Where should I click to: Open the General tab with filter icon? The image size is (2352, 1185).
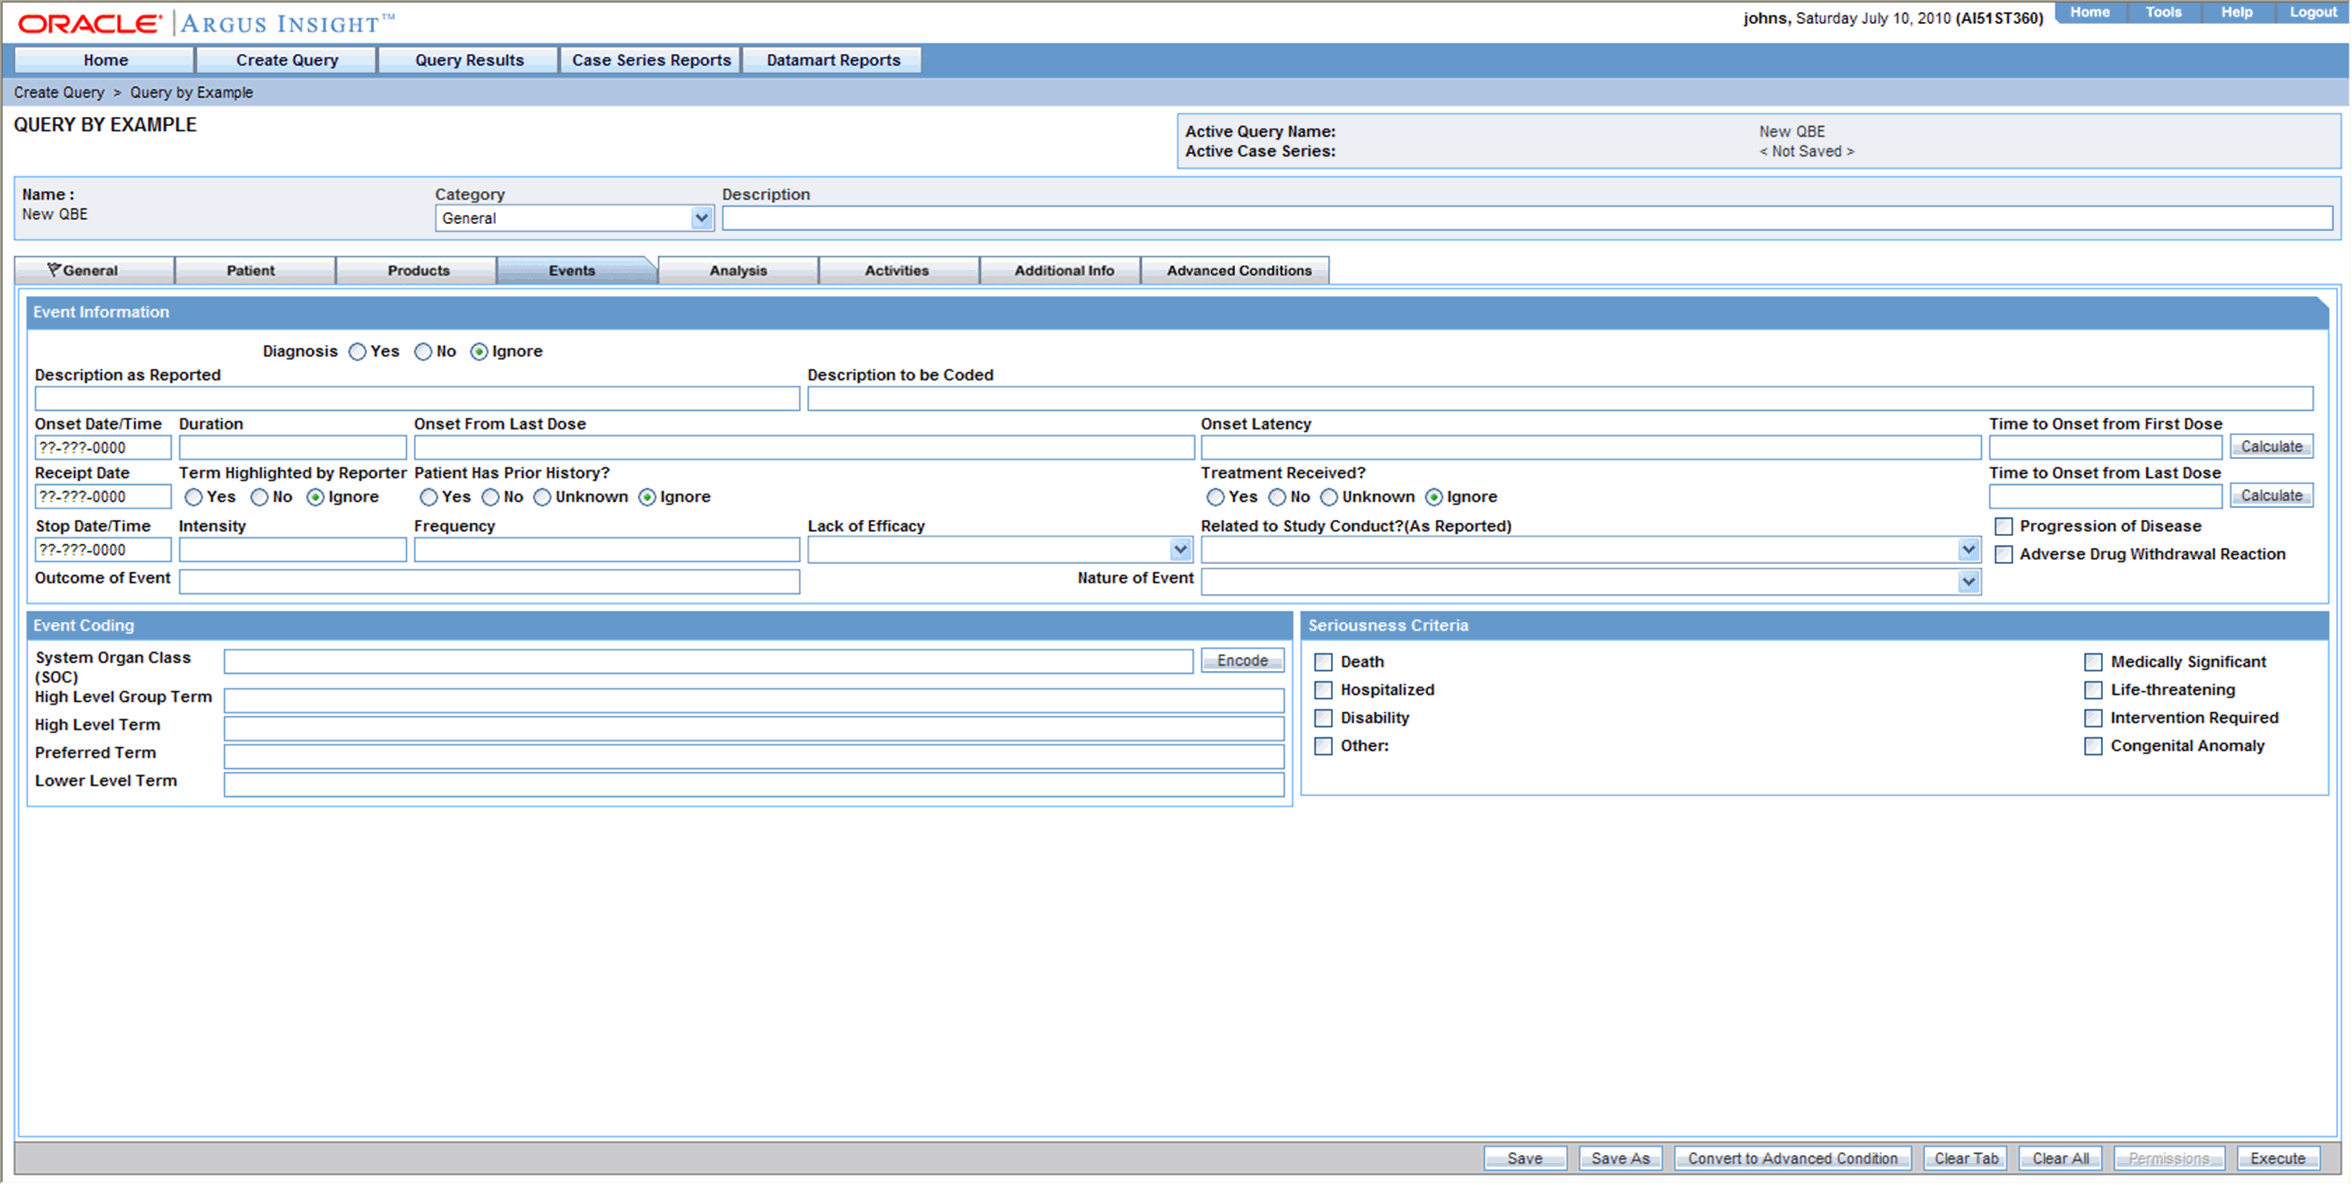click(x=84, y=271)
